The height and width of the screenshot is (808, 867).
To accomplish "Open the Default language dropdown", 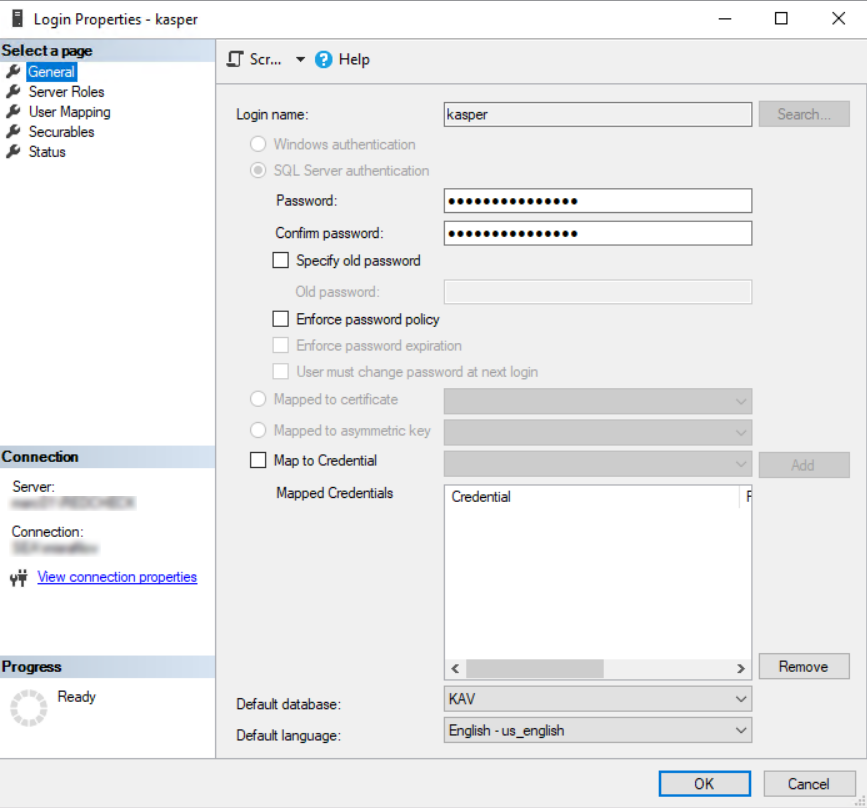I will point(741,730).
